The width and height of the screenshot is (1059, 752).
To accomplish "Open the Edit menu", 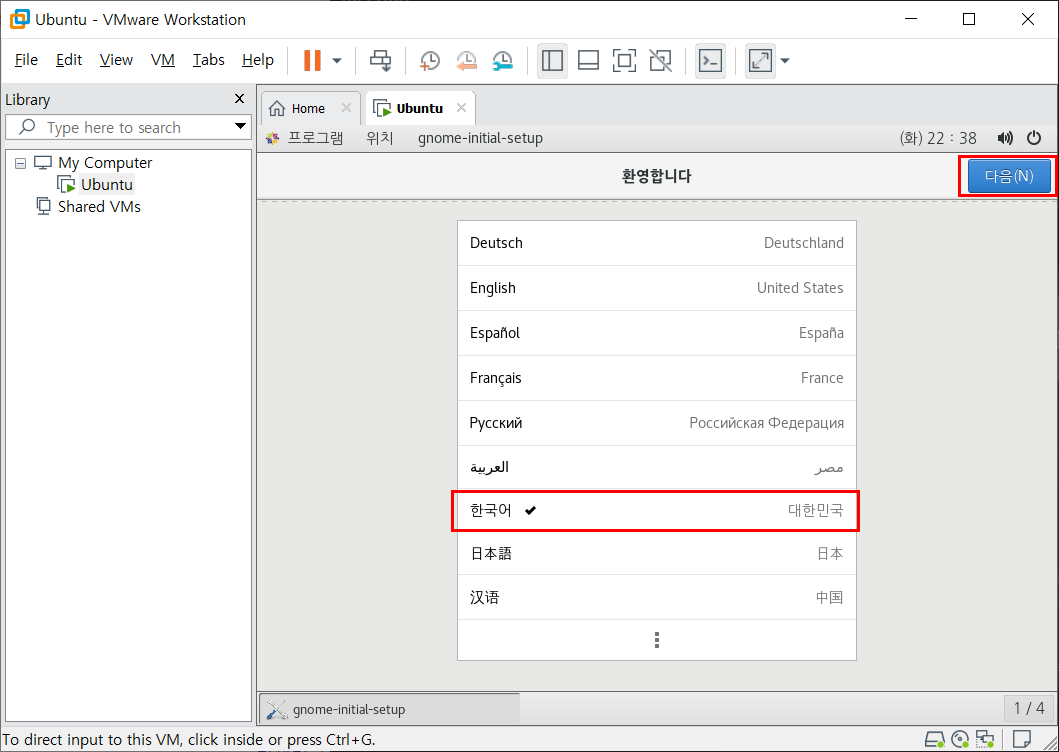I will tap(69, 60).
